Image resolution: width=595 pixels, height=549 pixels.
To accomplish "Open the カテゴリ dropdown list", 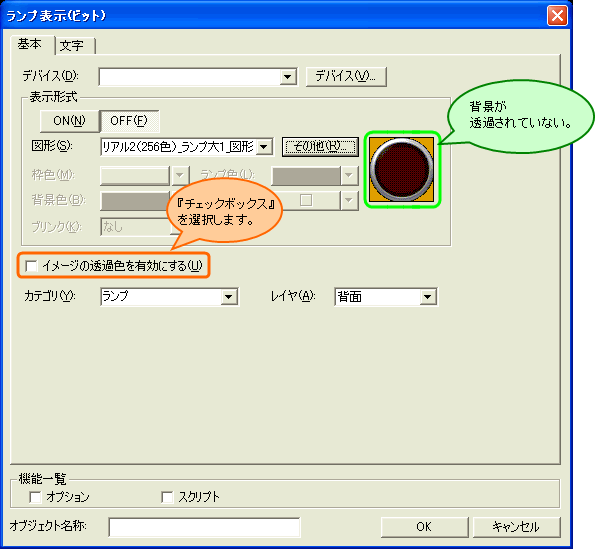I will coord(229,296).
